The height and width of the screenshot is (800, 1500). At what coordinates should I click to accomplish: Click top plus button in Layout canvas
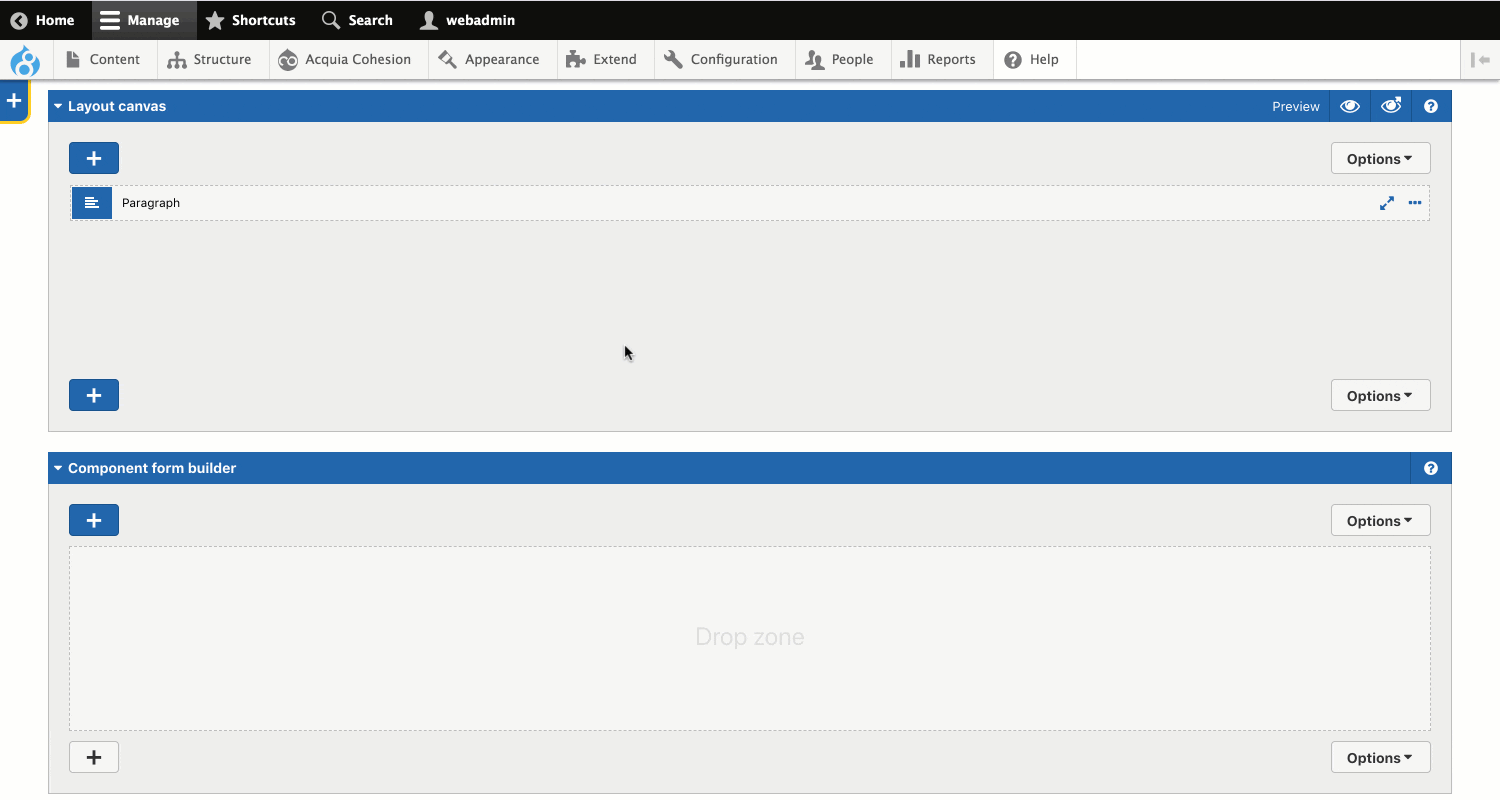click(x=94, y=158)
